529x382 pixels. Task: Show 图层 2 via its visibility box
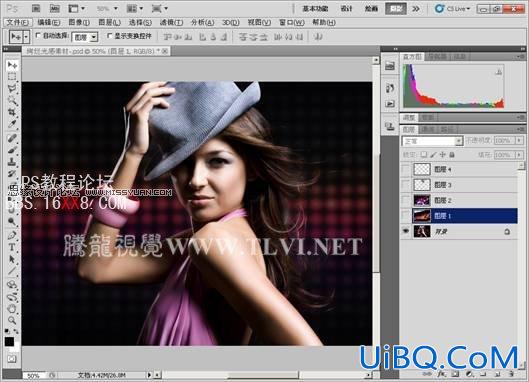pos(406,200)
